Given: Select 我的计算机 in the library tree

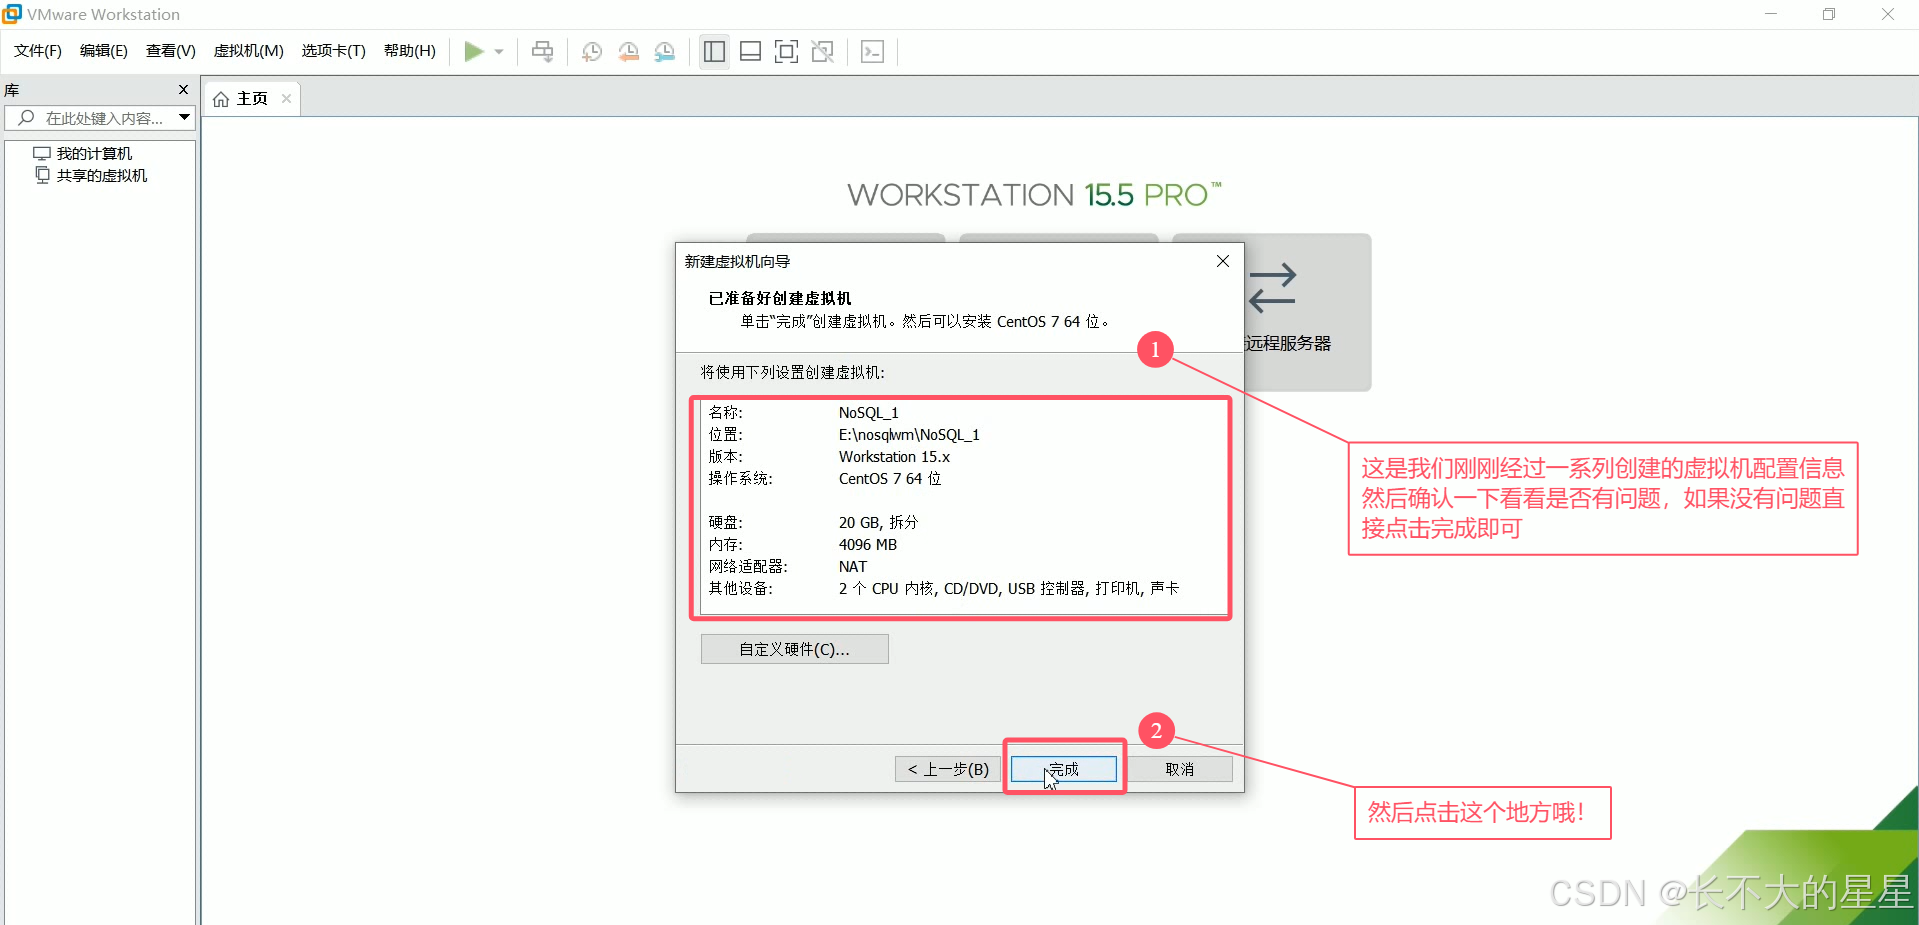Looking at the screenshot, I should [94, 153].
